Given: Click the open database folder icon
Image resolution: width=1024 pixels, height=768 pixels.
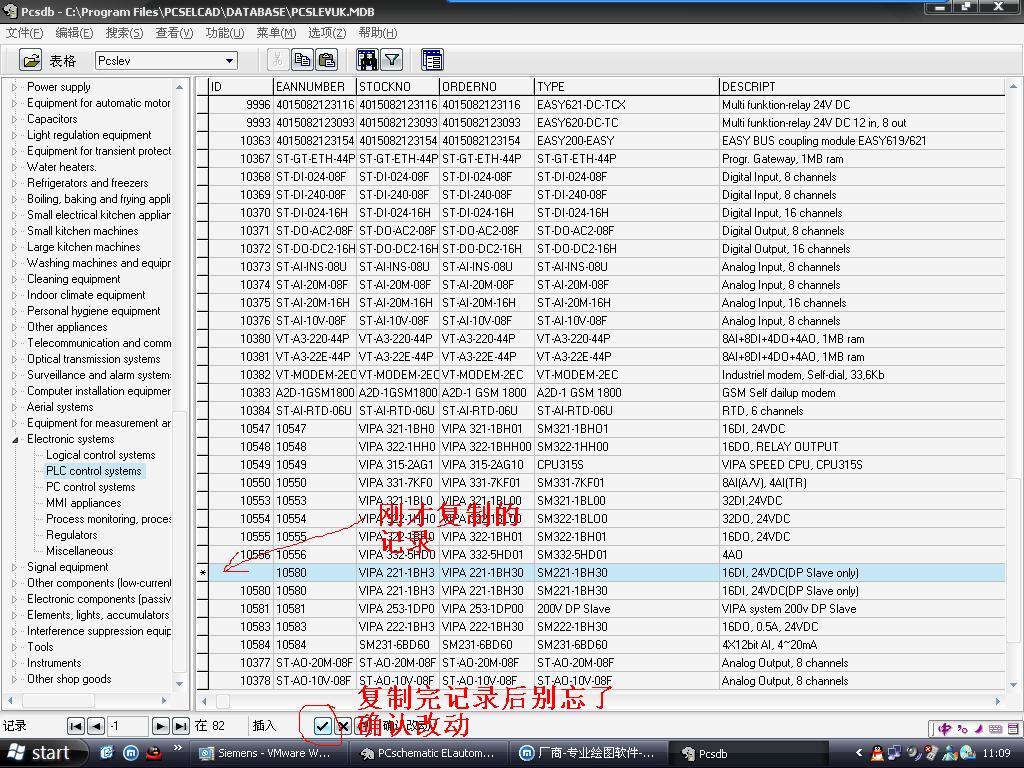Looking at the screenshot, I should (x=30, y=60).
